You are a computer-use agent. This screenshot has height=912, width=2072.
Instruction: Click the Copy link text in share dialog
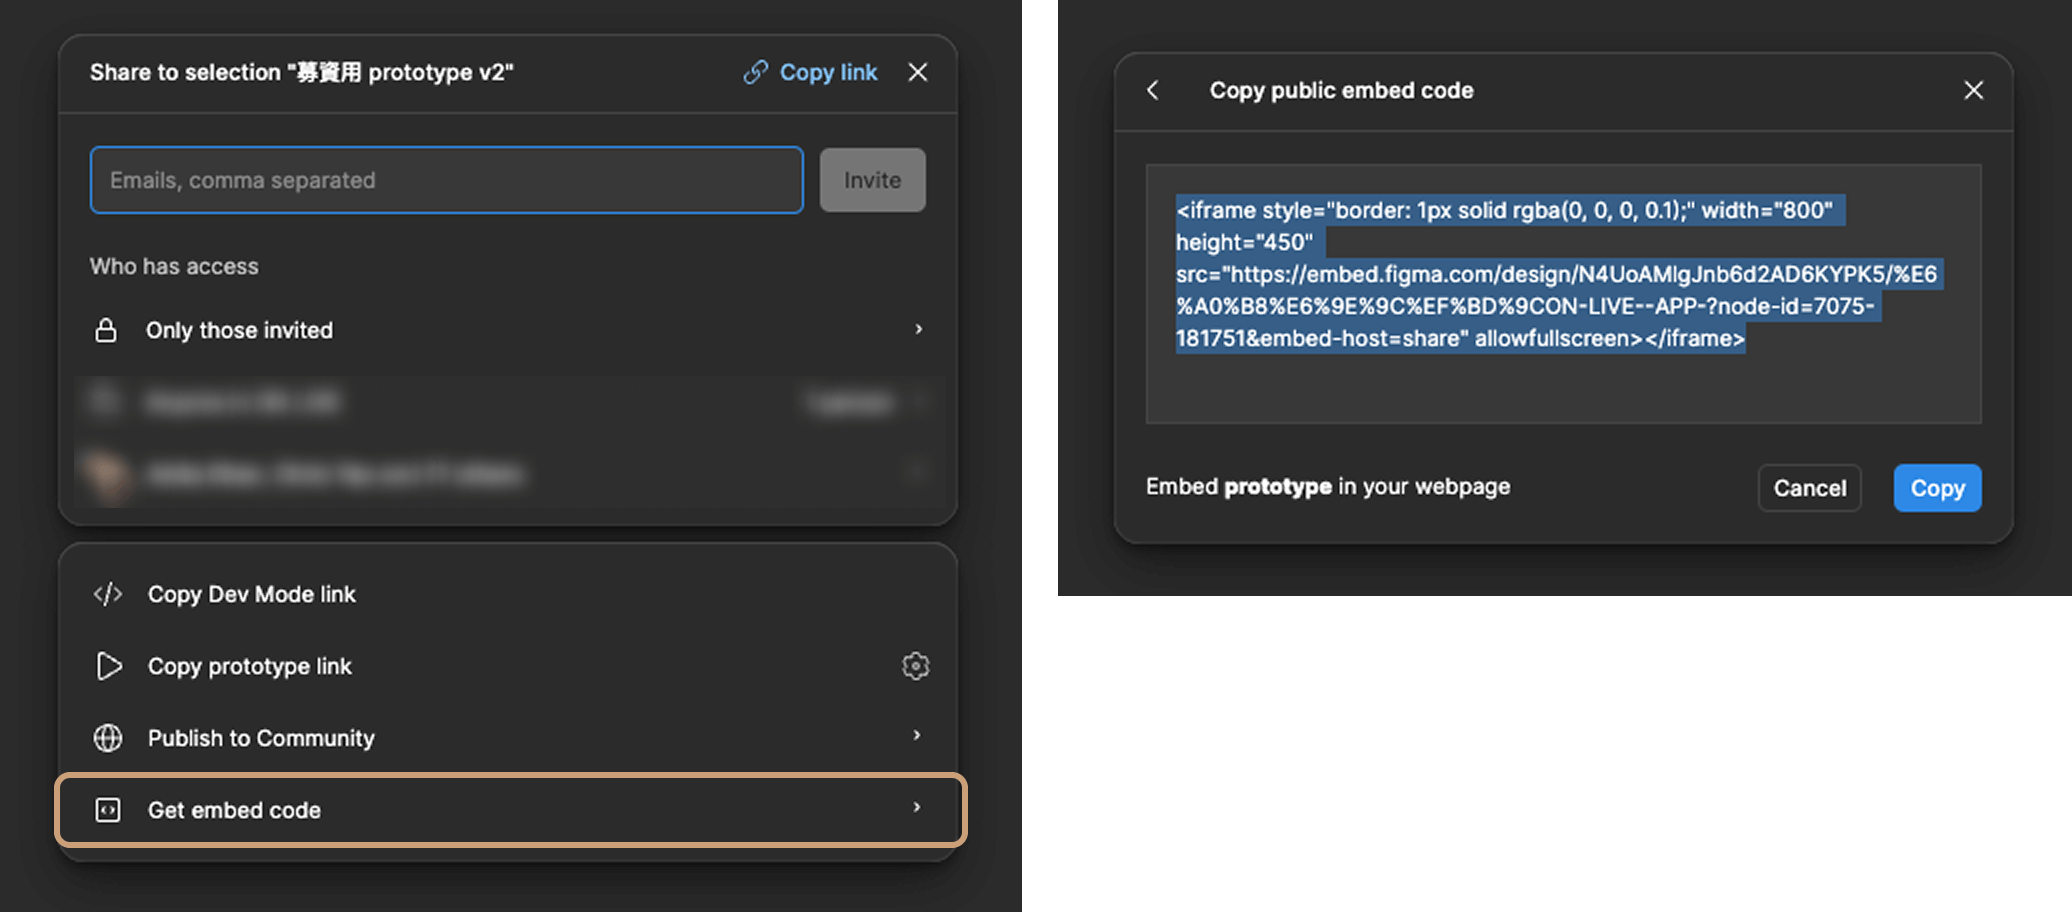point(828,72)
